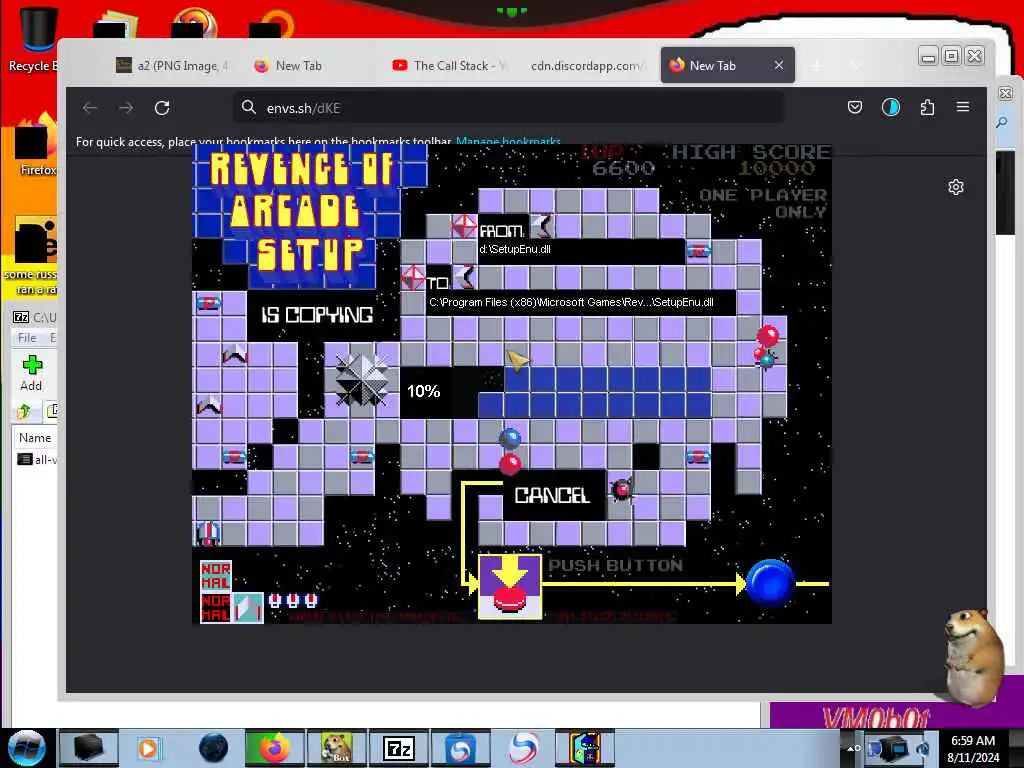1024x768 pixels.
Task: Click the 7-Zip up-folder arrow icon
Action: pos(25,411)
